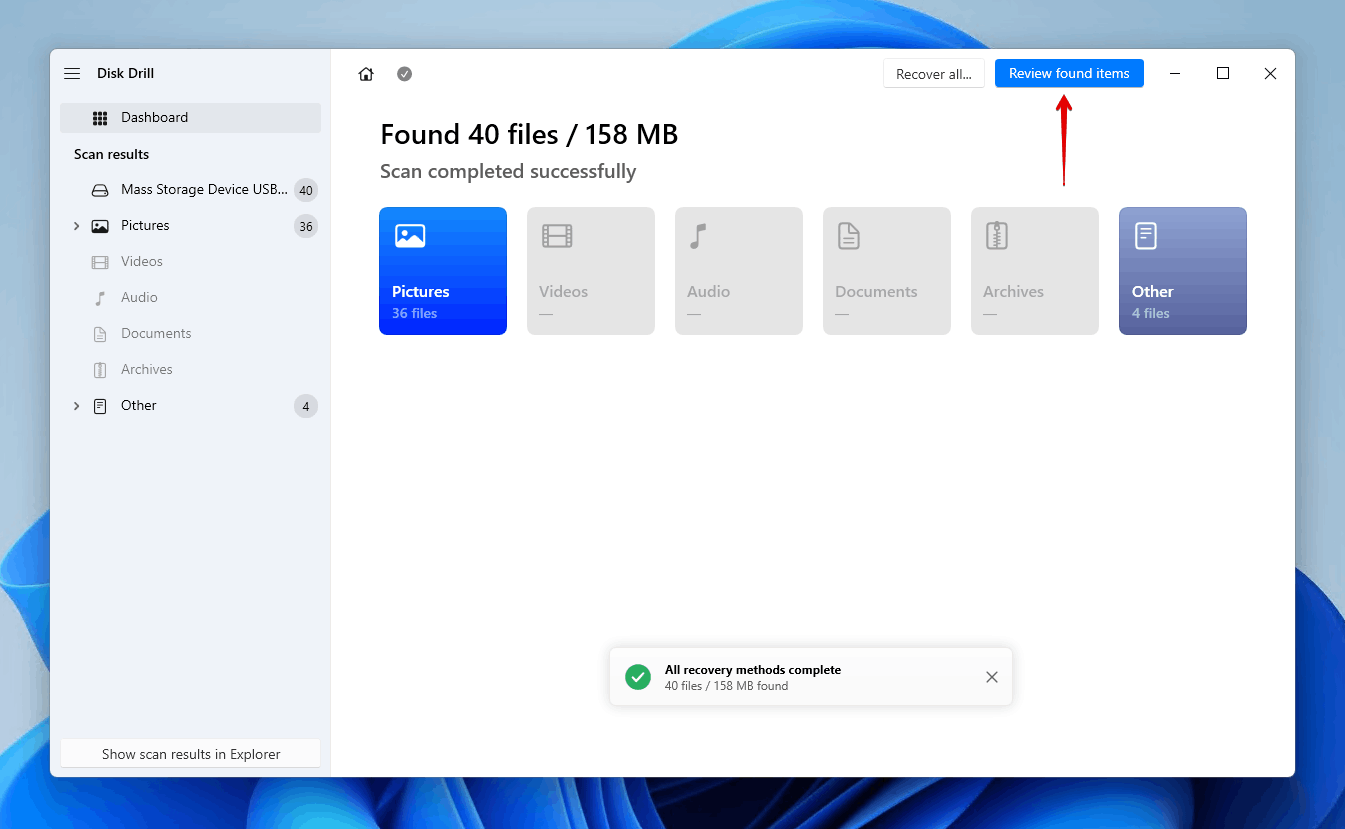Image resolution: width=1345 pixels, height=829 pixels.
Task: Dismiss the recovery complete notification
Action: click(x=991, y=677)
